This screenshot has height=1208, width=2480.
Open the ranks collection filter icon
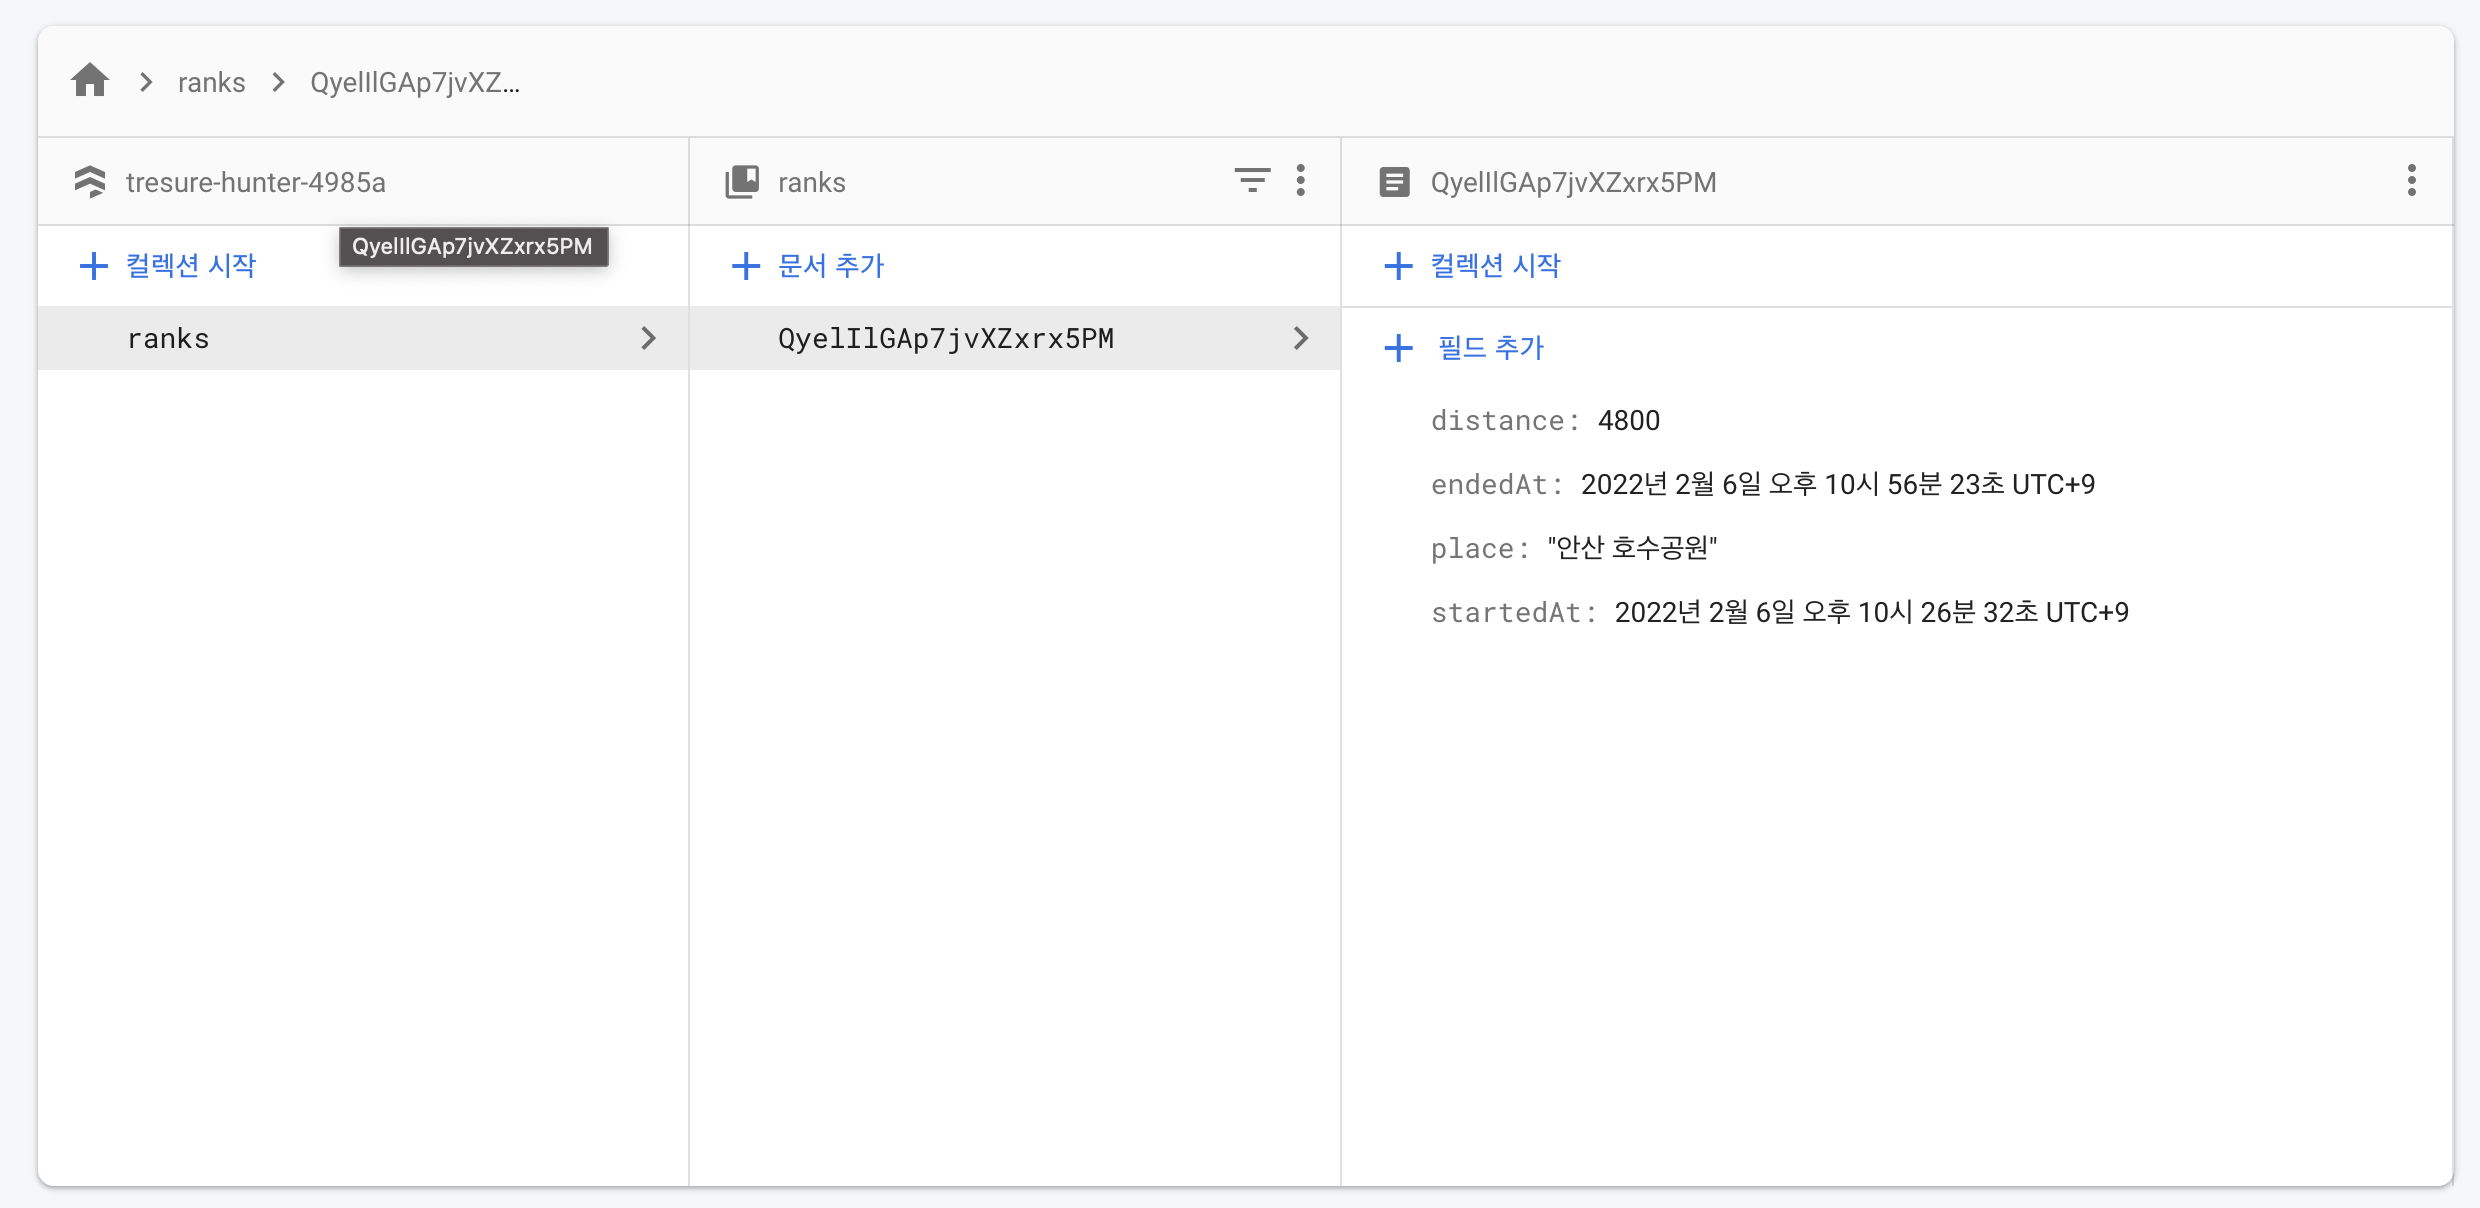point(1251,181)
